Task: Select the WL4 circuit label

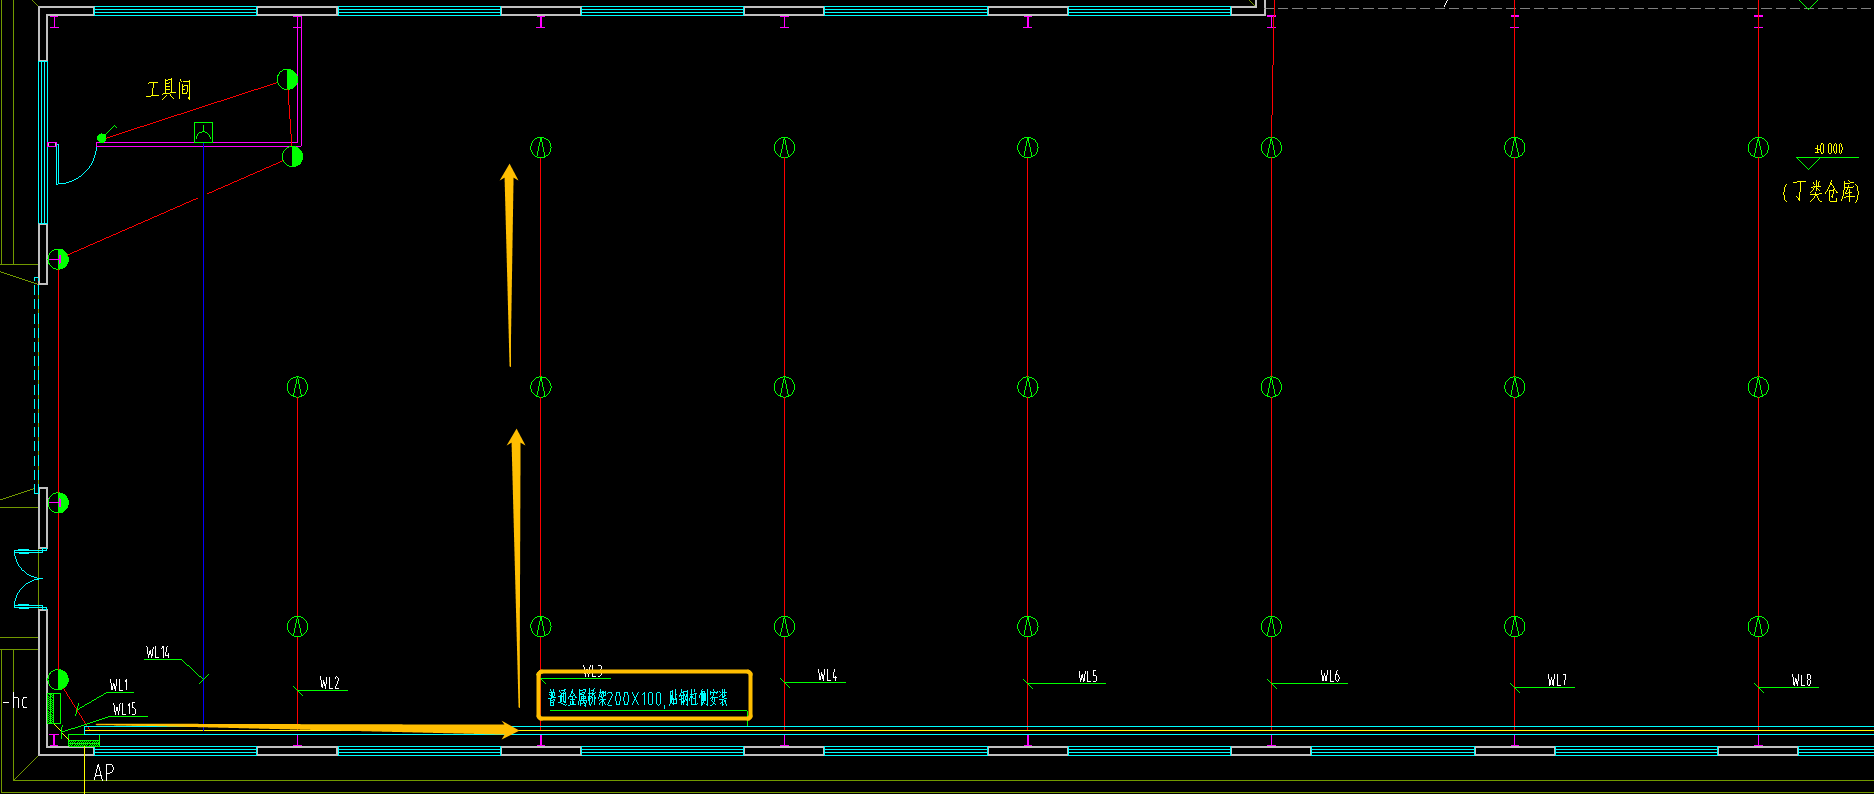Action: click(828, 676)
